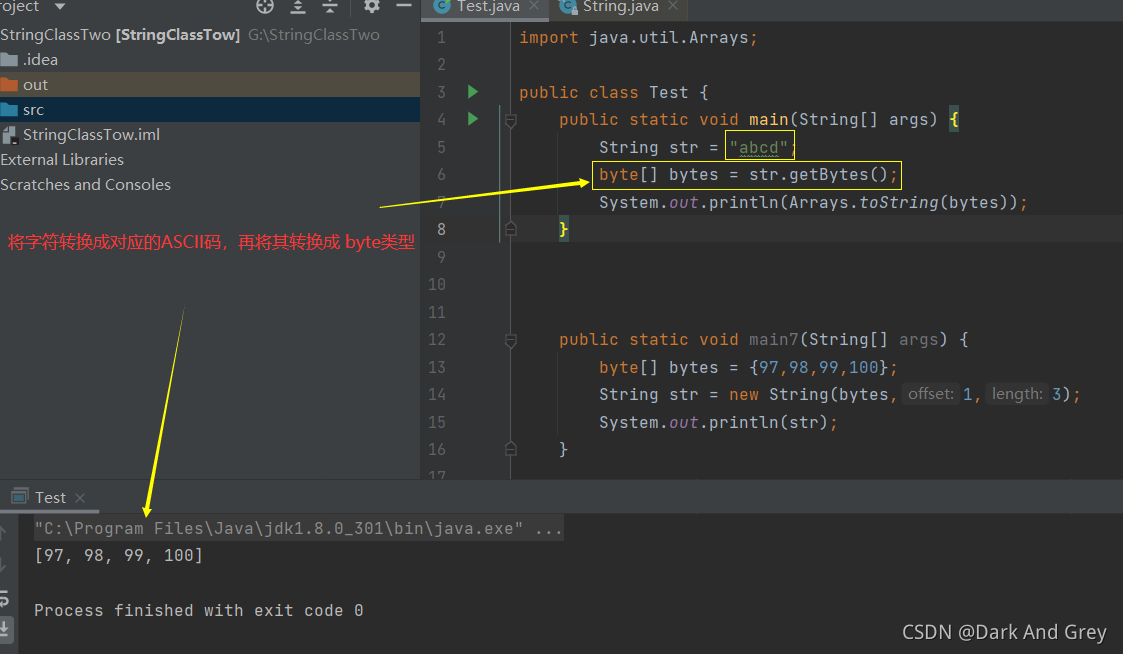Click 'Process finished with exit code 0'

198,610
